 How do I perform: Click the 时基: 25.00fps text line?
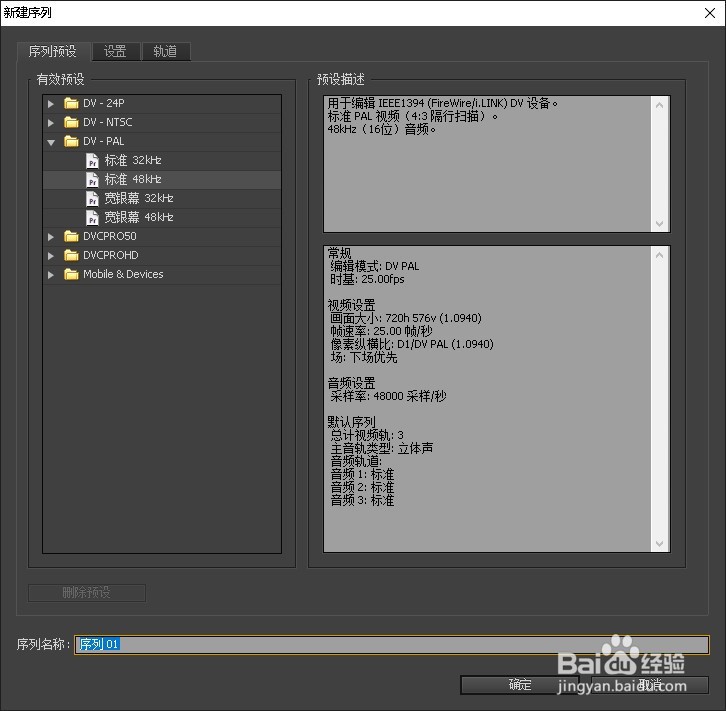pos(368,280)
